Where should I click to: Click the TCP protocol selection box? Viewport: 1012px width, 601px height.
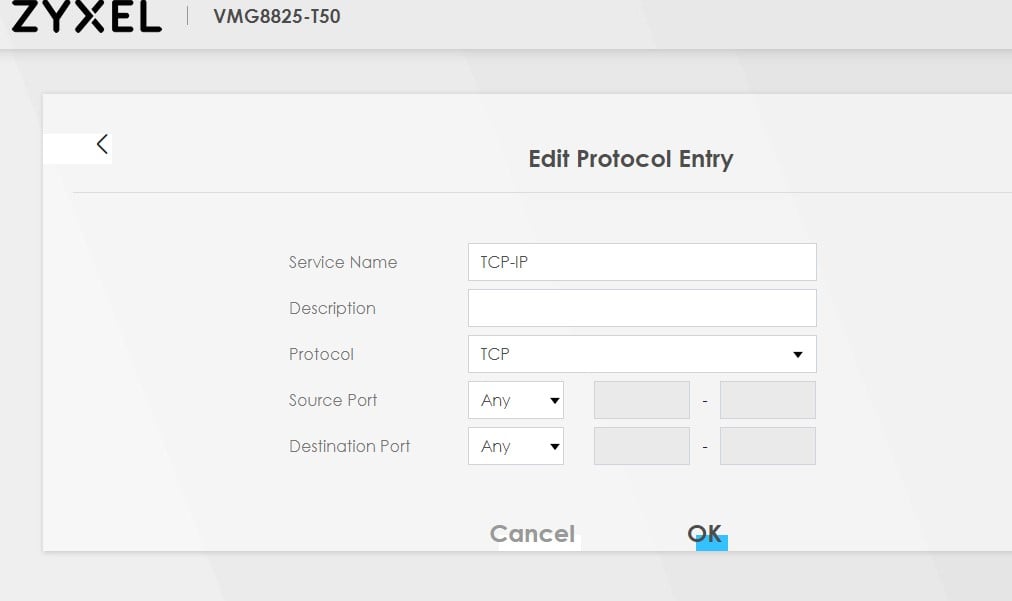click(641, 354)
